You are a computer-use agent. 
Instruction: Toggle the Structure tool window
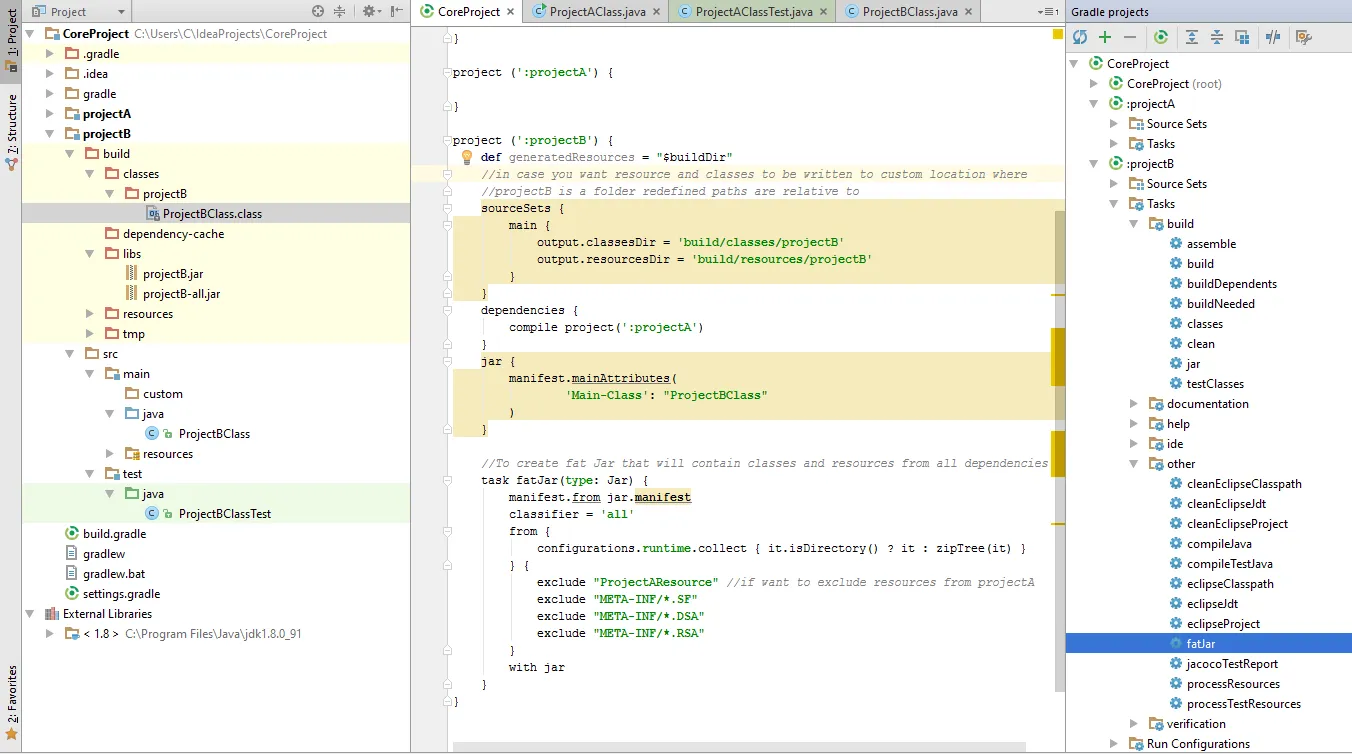[11, 132]
